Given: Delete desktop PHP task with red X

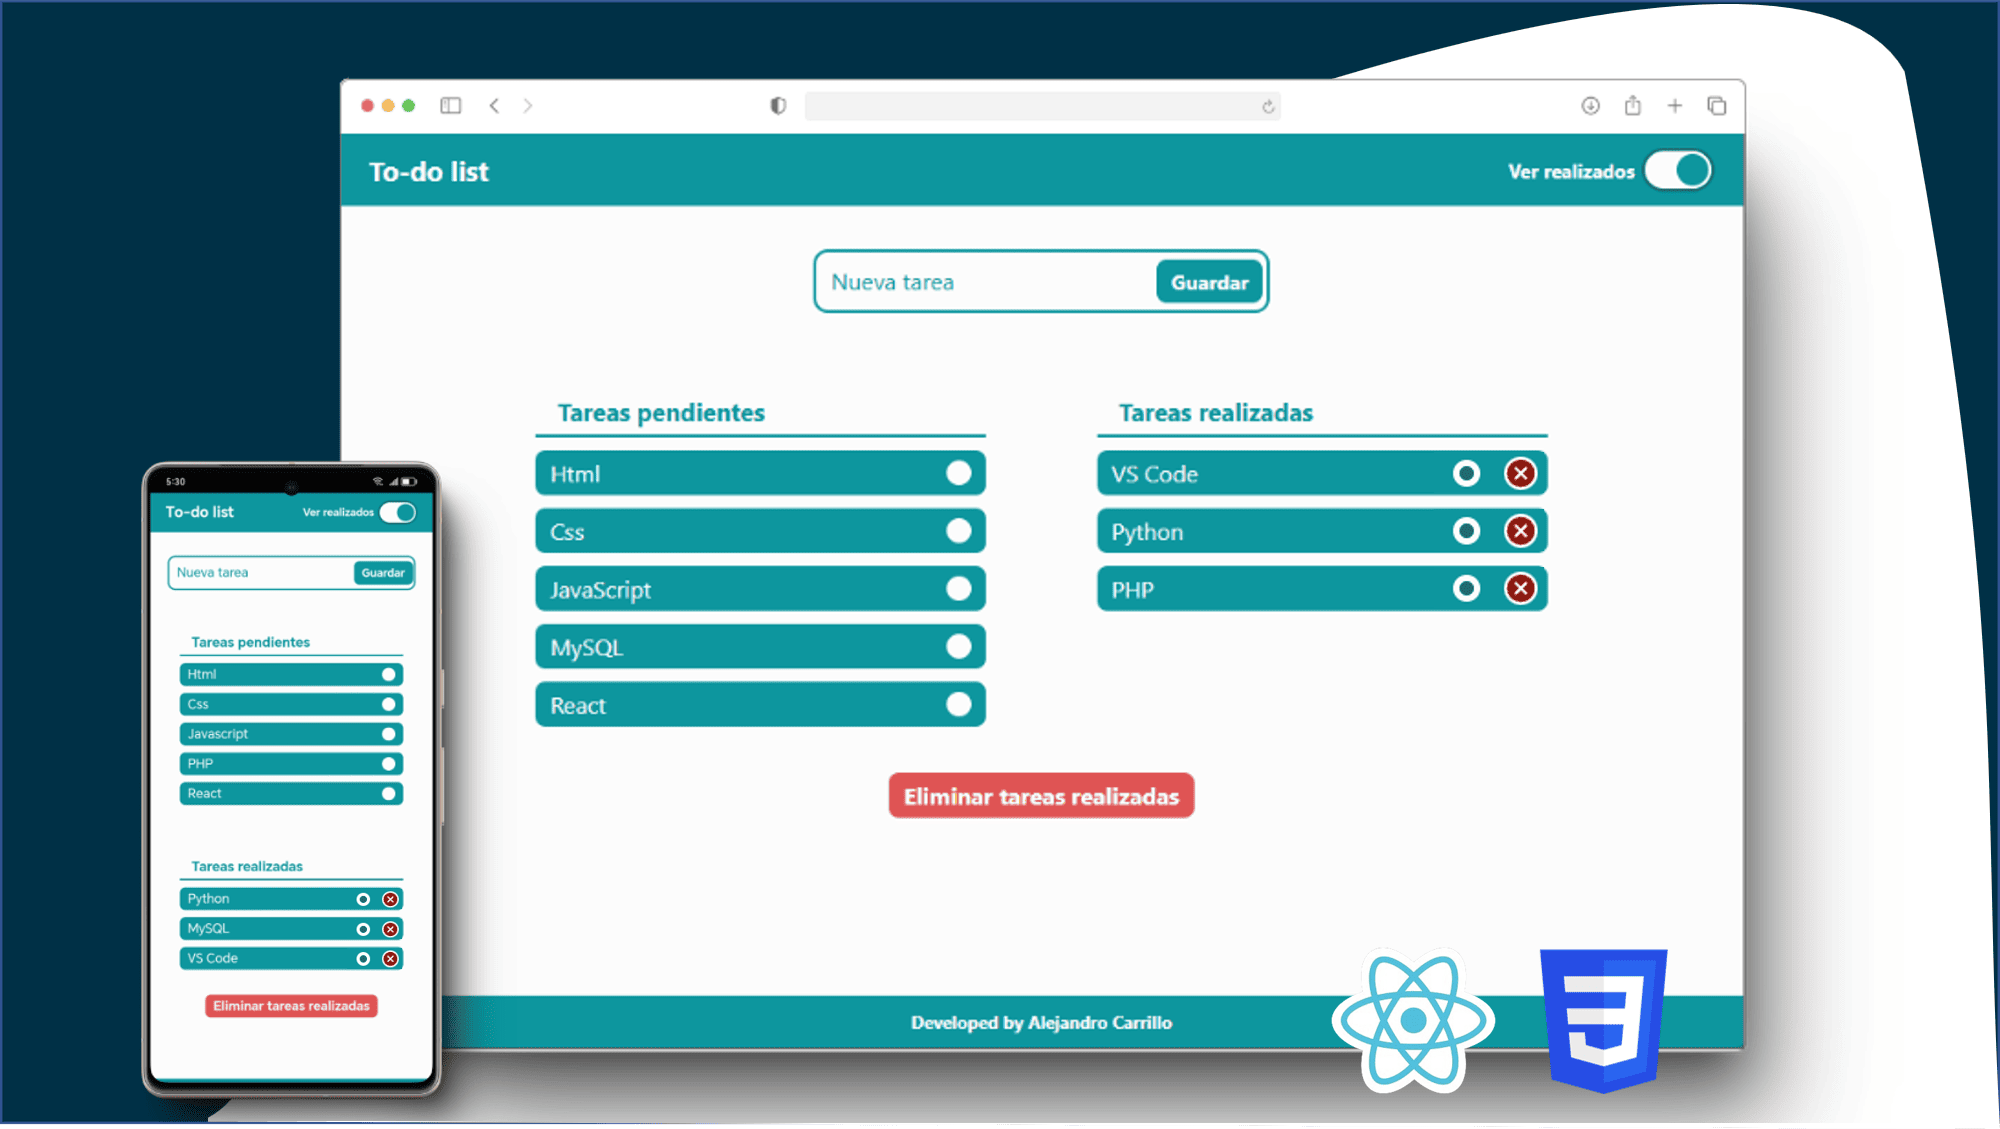Looking at the screenshot, I should (x=1520, y=589).
